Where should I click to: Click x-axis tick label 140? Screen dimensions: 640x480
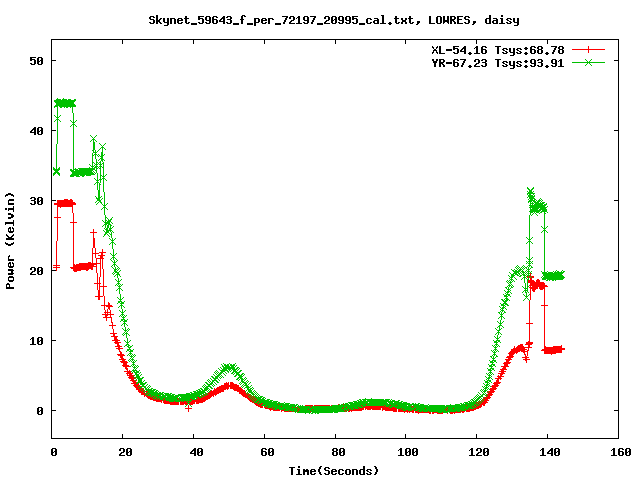(550, 452)
